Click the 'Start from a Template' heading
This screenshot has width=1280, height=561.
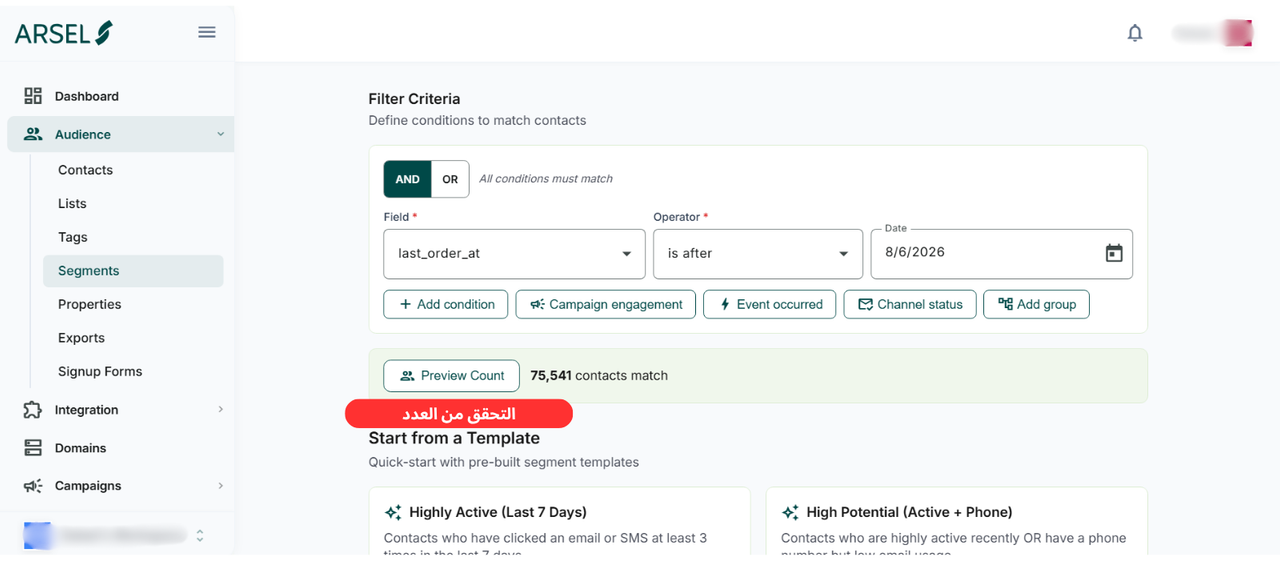tap(454, 438)
